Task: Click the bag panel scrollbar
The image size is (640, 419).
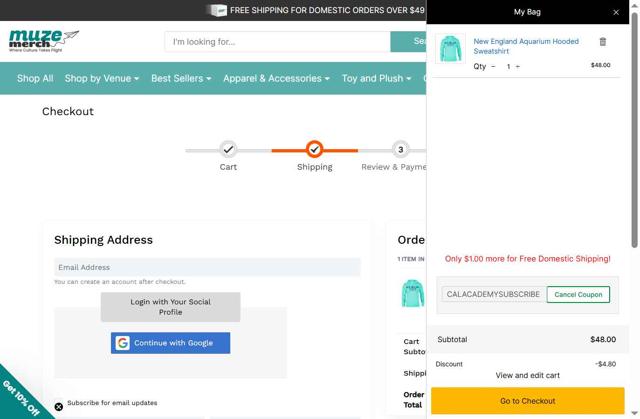Action: (x=634, y=131)
